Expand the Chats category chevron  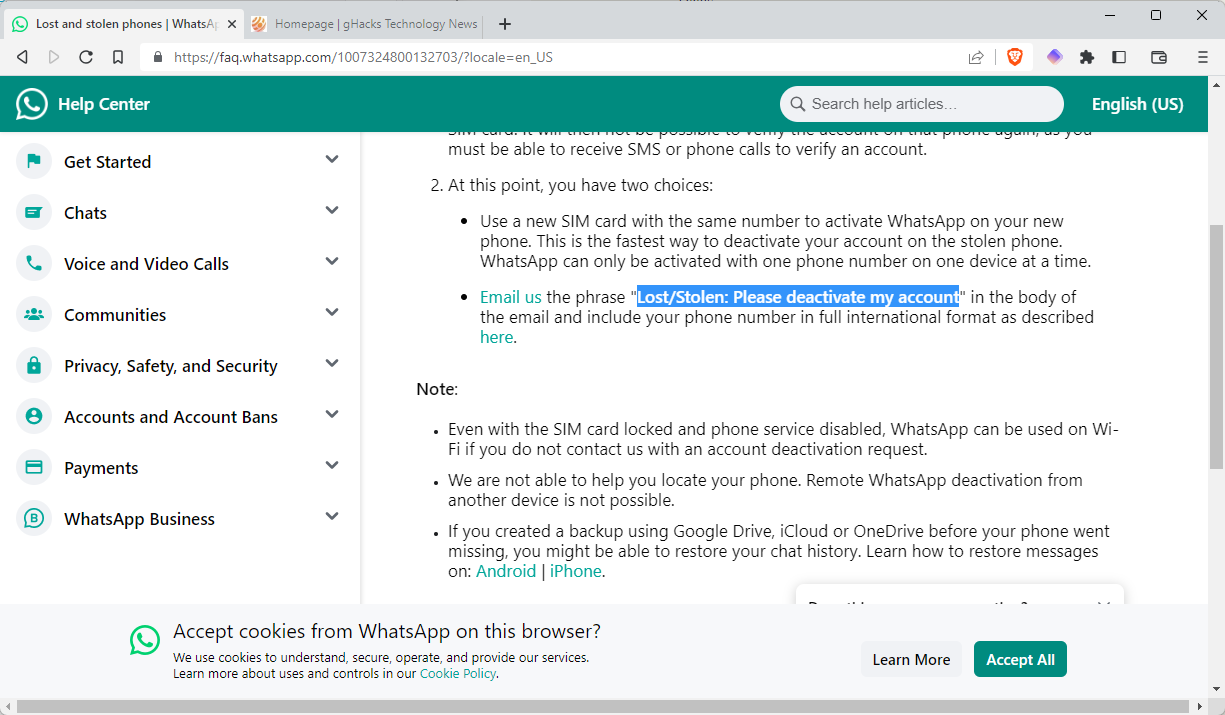coord(332,211)
